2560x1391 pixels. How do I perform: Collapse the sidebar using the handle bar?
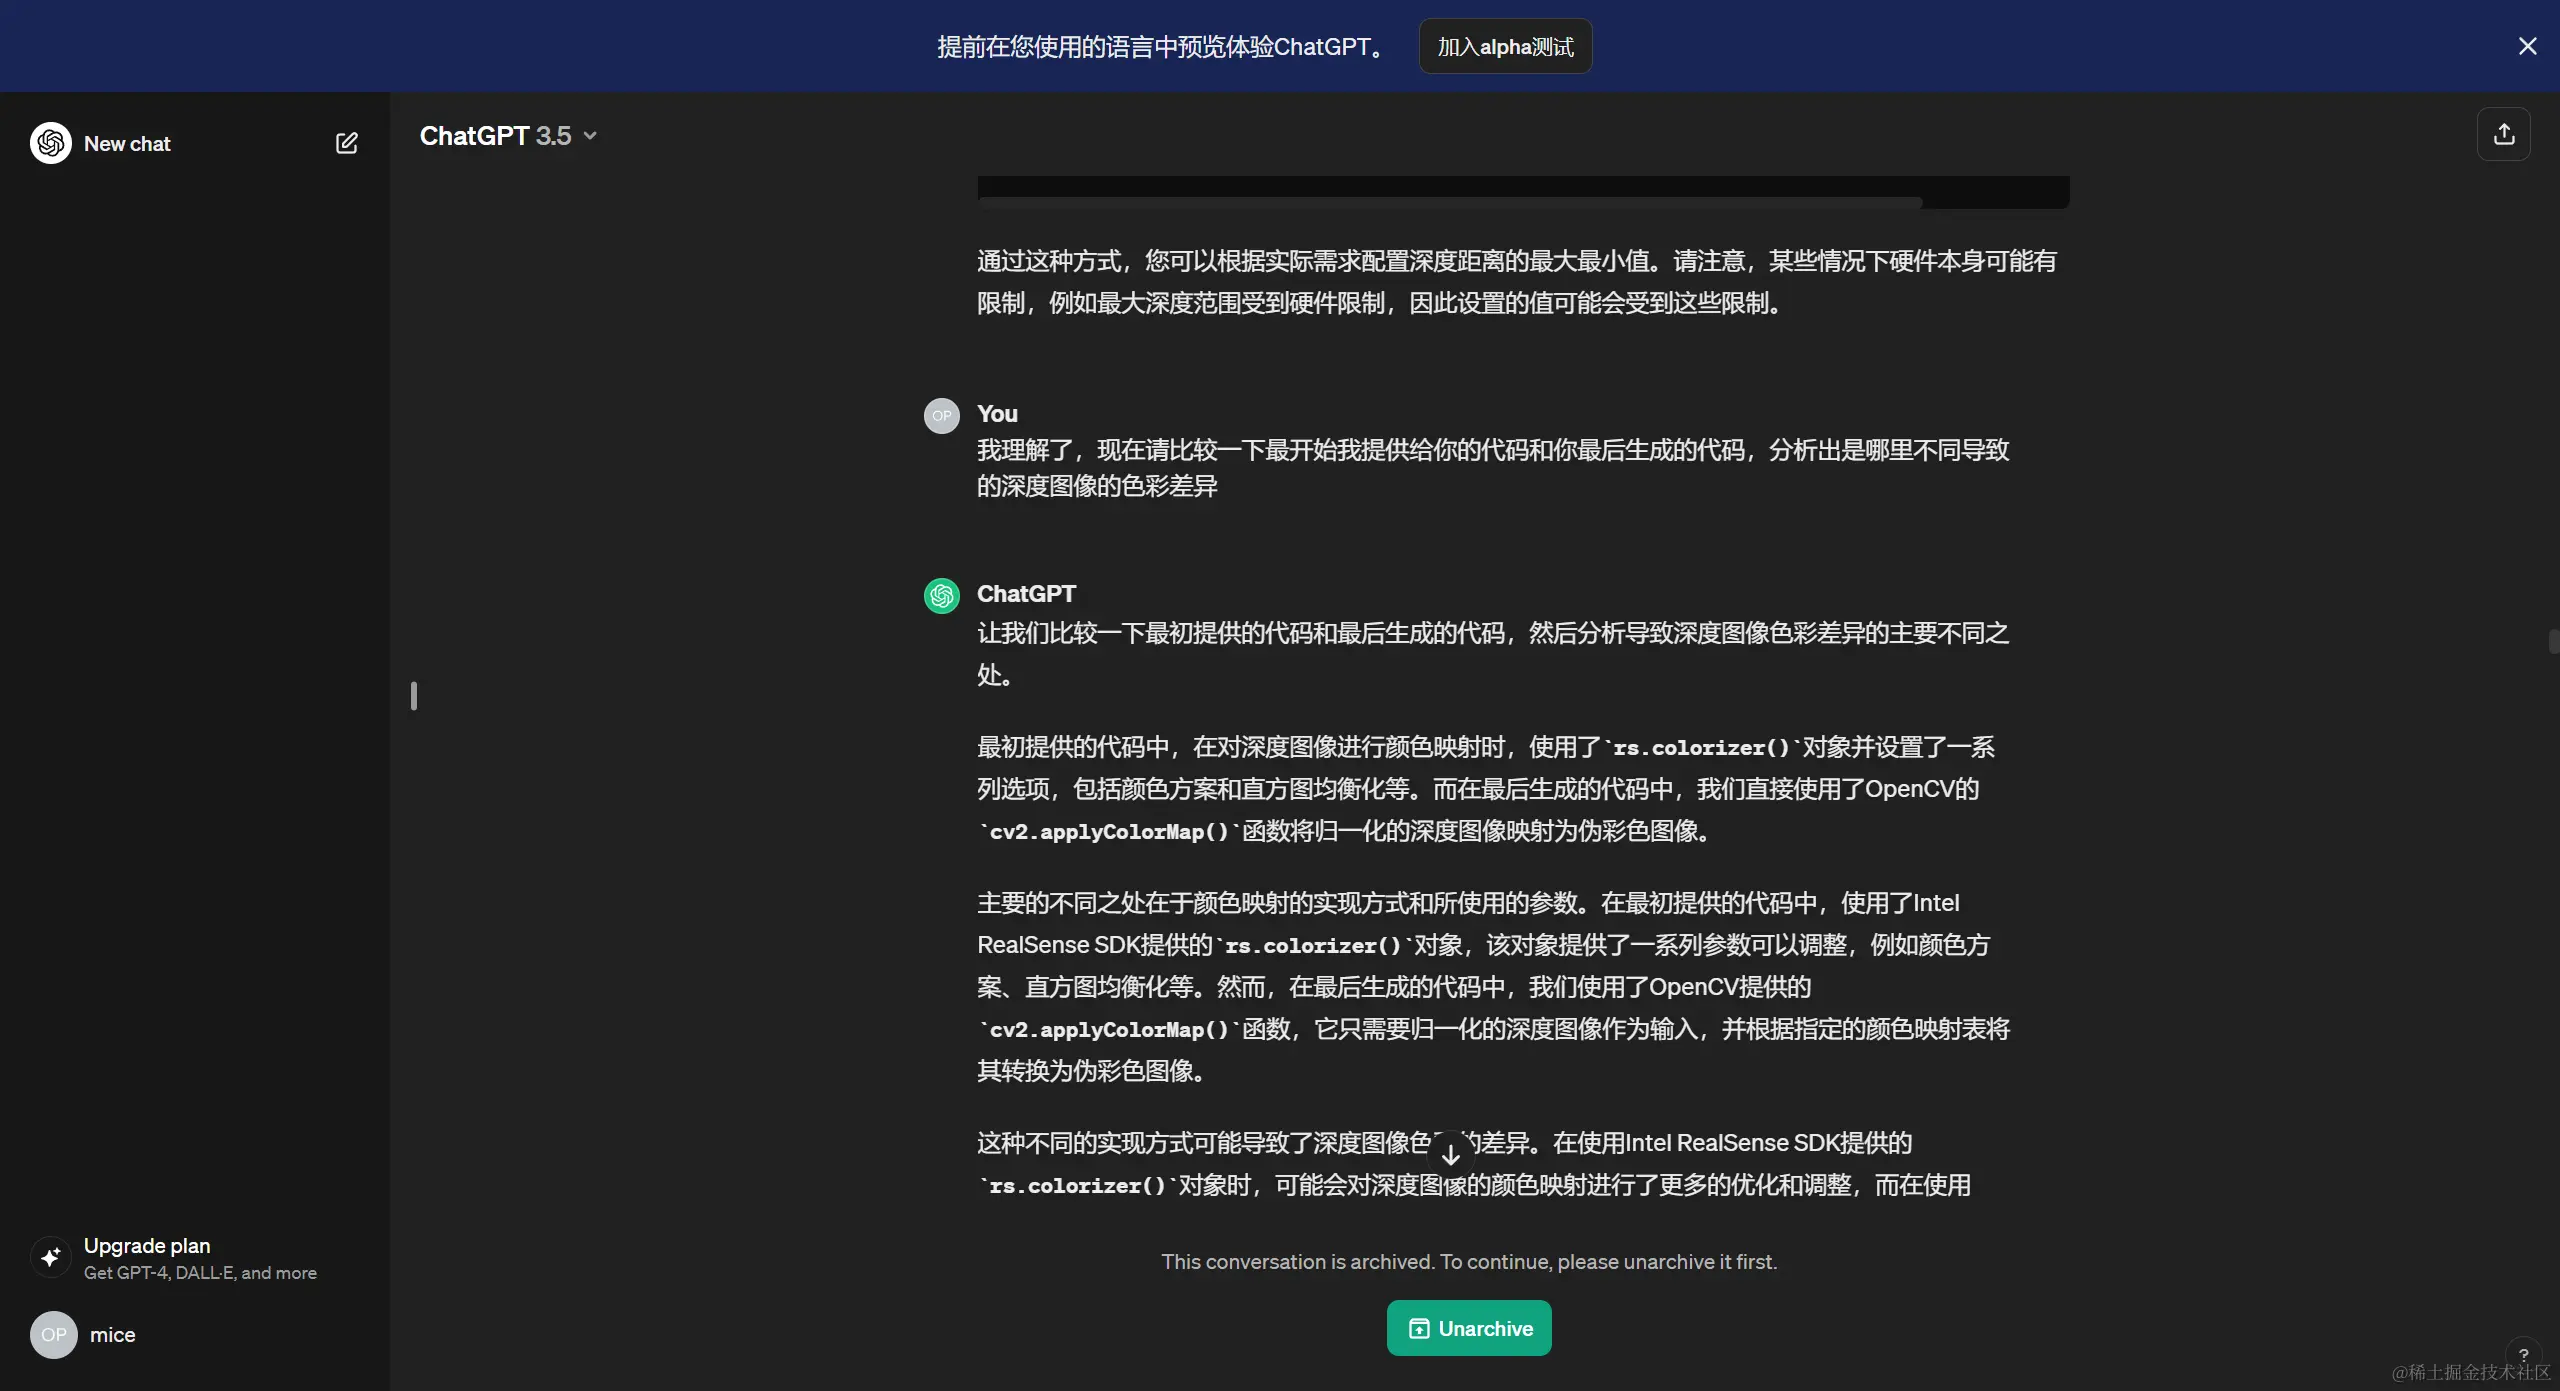414,696
